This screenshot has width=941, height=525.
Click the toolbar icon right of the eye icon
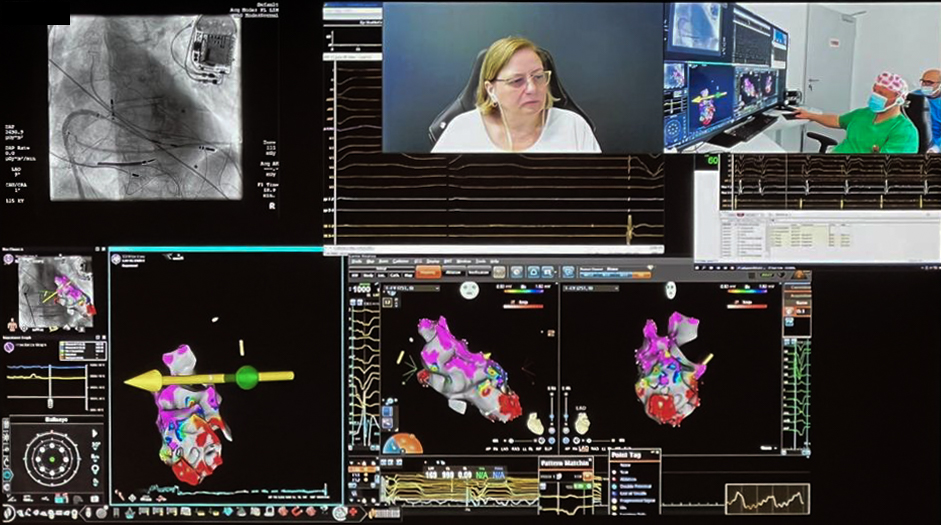[x=532, y=272]
